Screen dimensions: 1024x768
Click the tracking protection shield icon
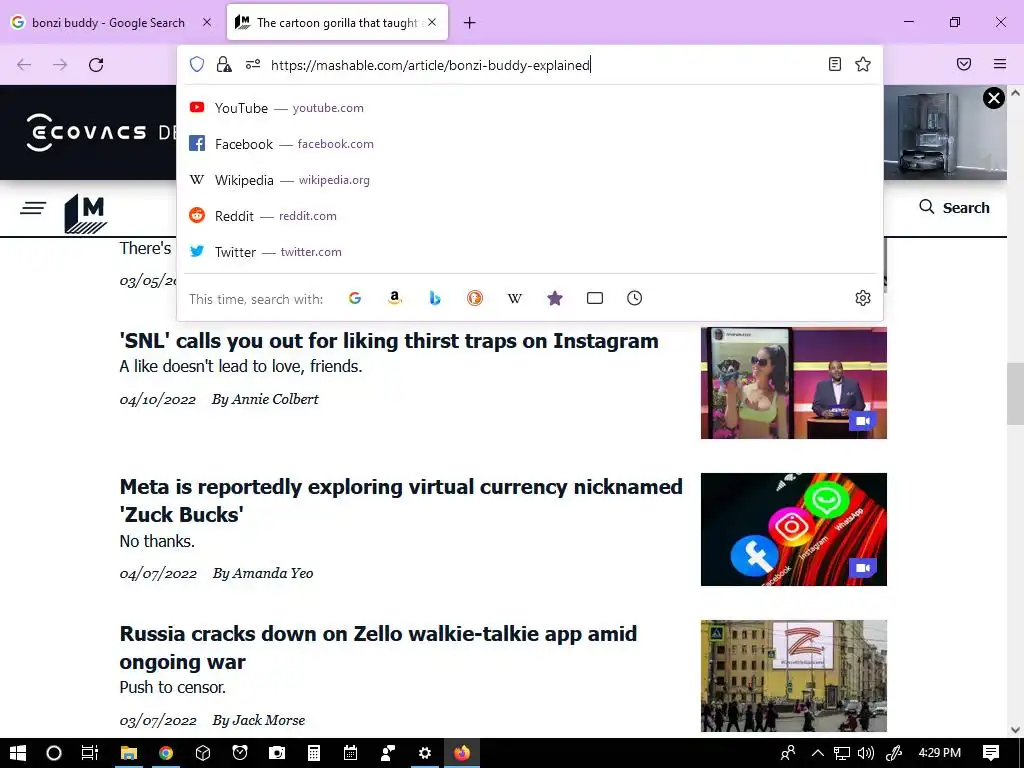(197, 64)
